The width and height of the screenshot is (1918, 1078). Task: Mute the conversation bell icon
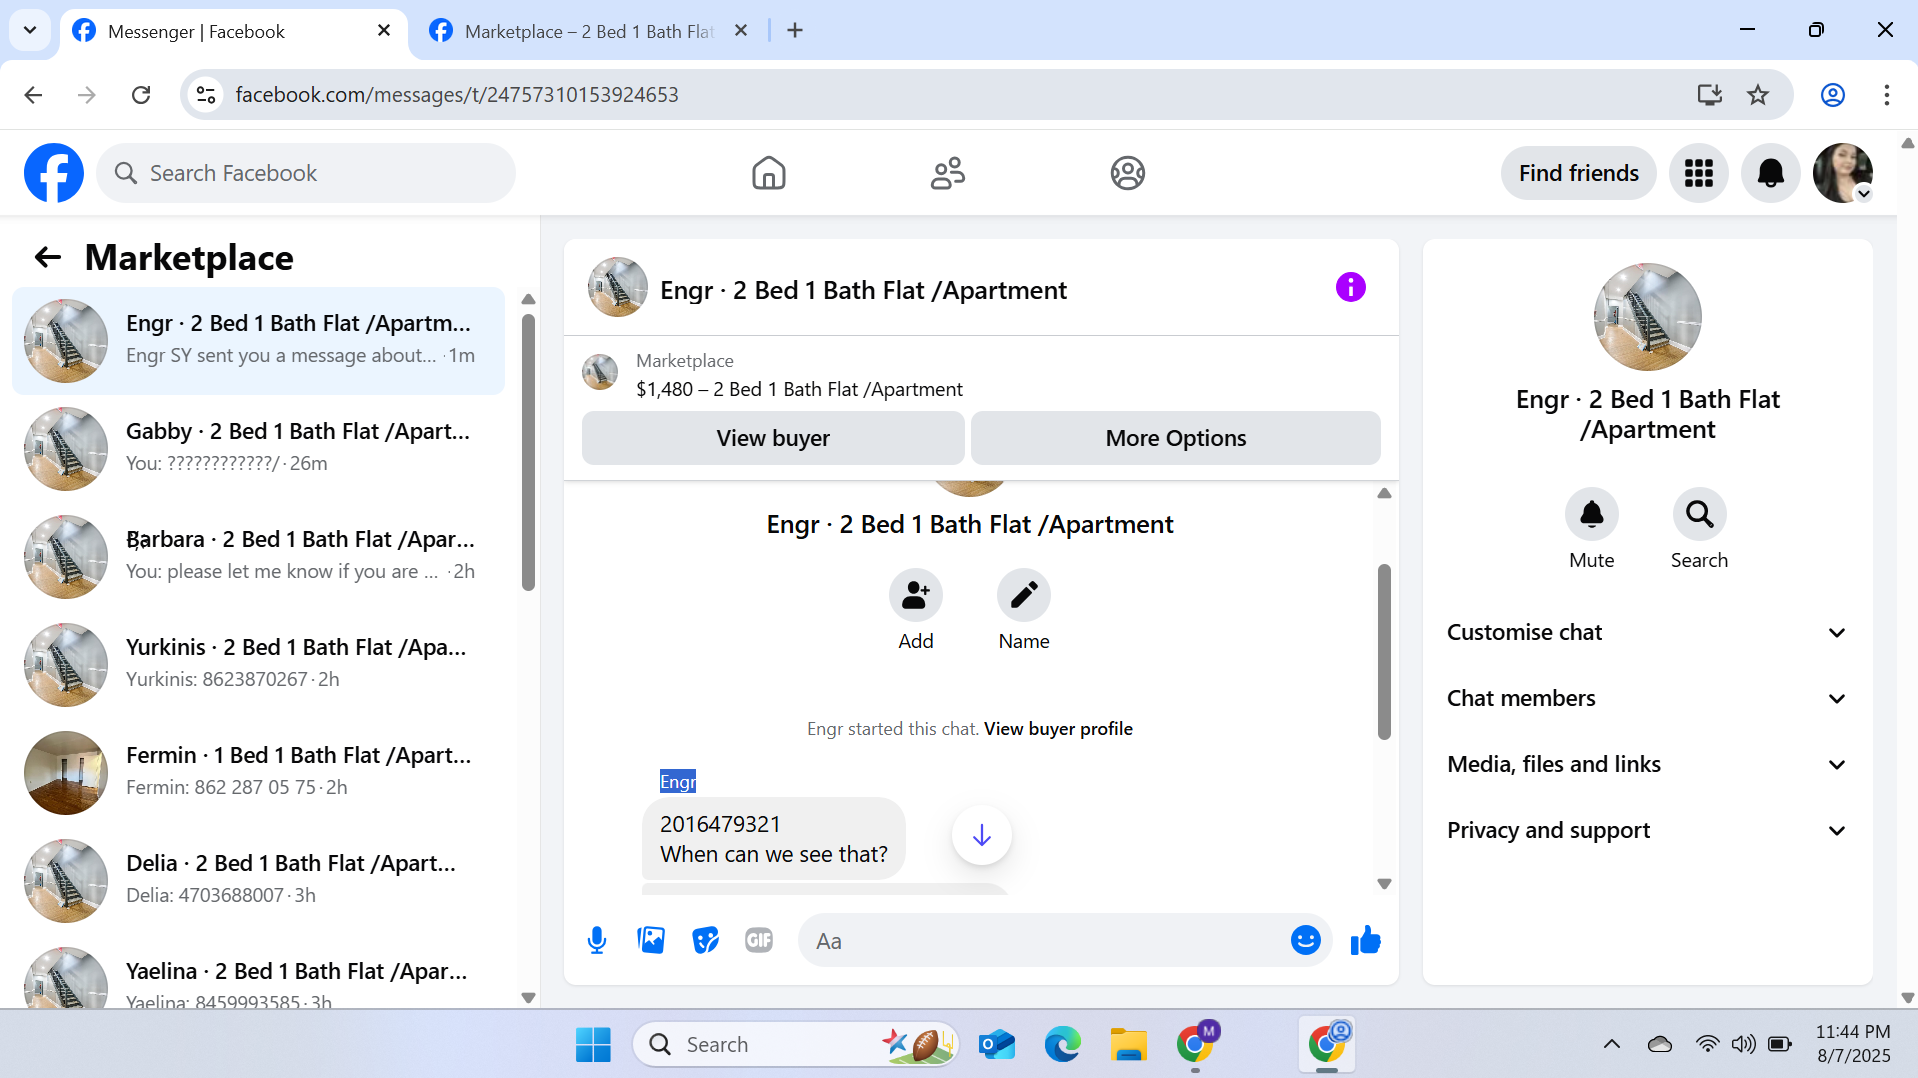pos(1591,515)
